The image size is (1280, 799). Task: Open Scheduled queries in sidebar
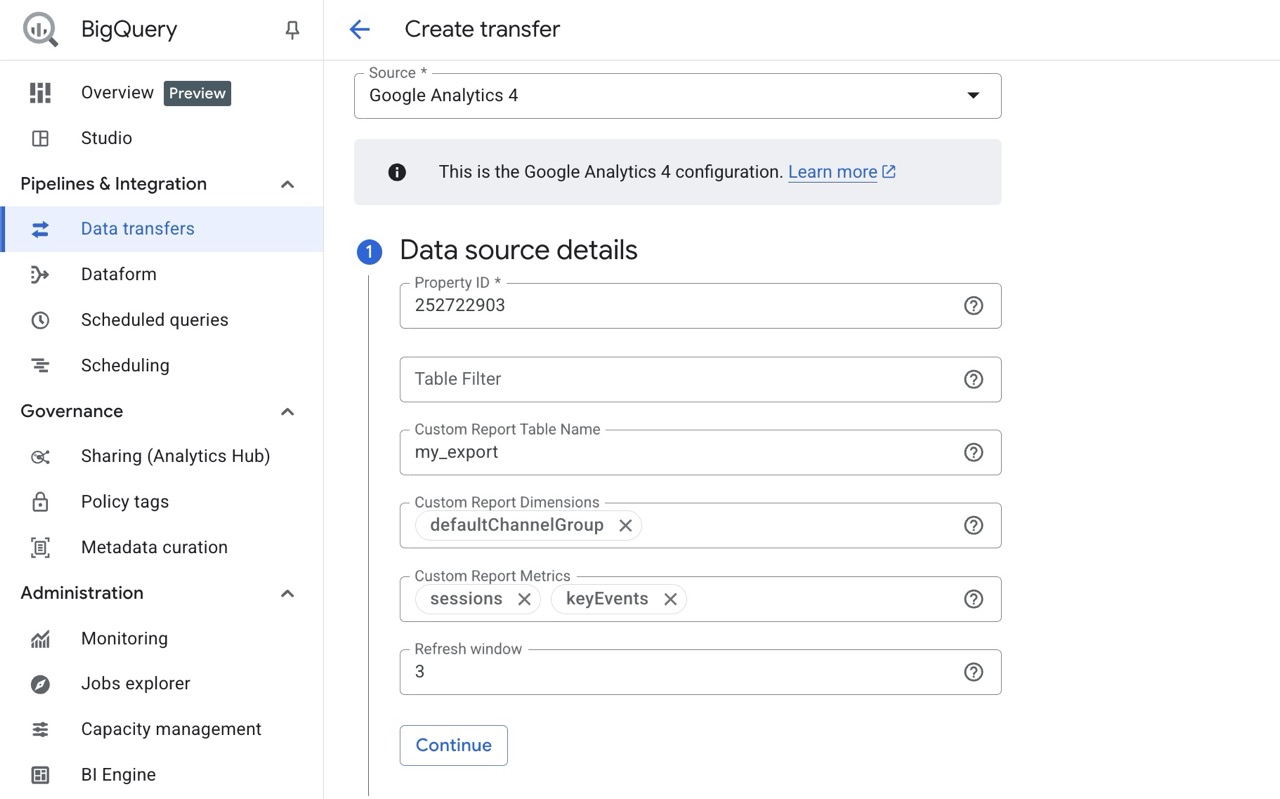tap(154, 320)
